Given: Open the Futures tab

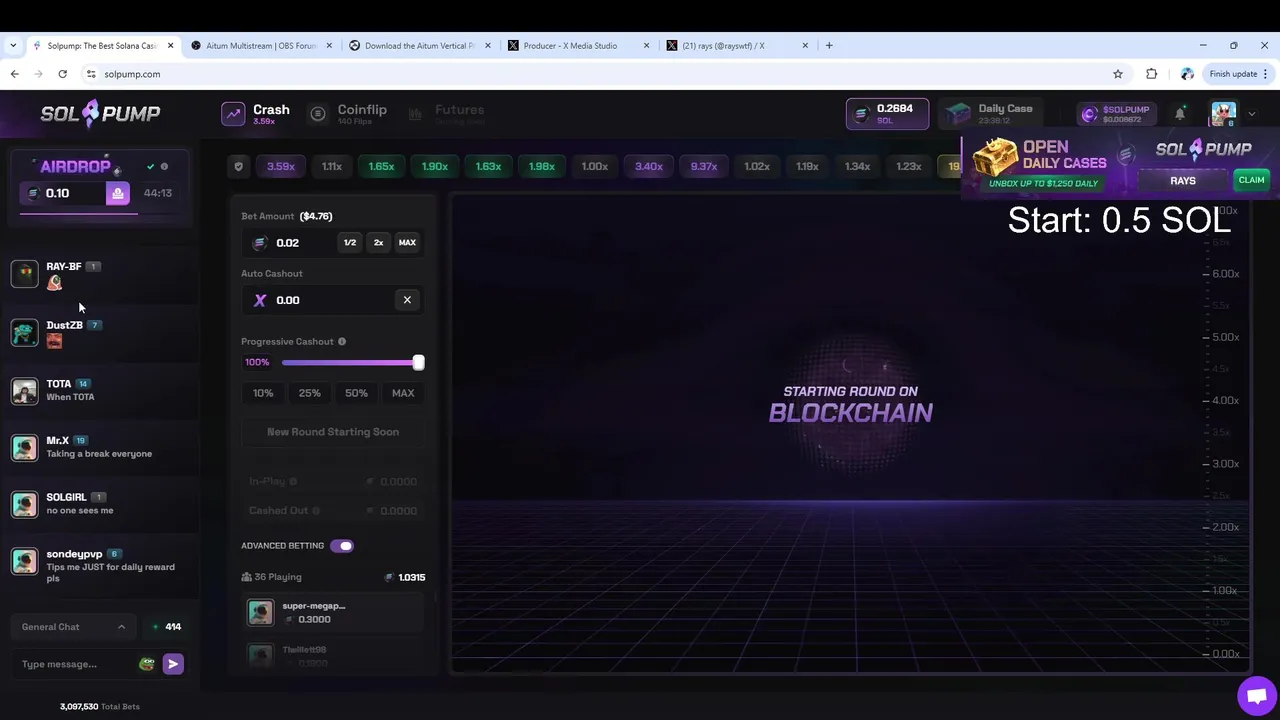Looking at the screenshot, I should pyautogui.click(x=446, y=114).
